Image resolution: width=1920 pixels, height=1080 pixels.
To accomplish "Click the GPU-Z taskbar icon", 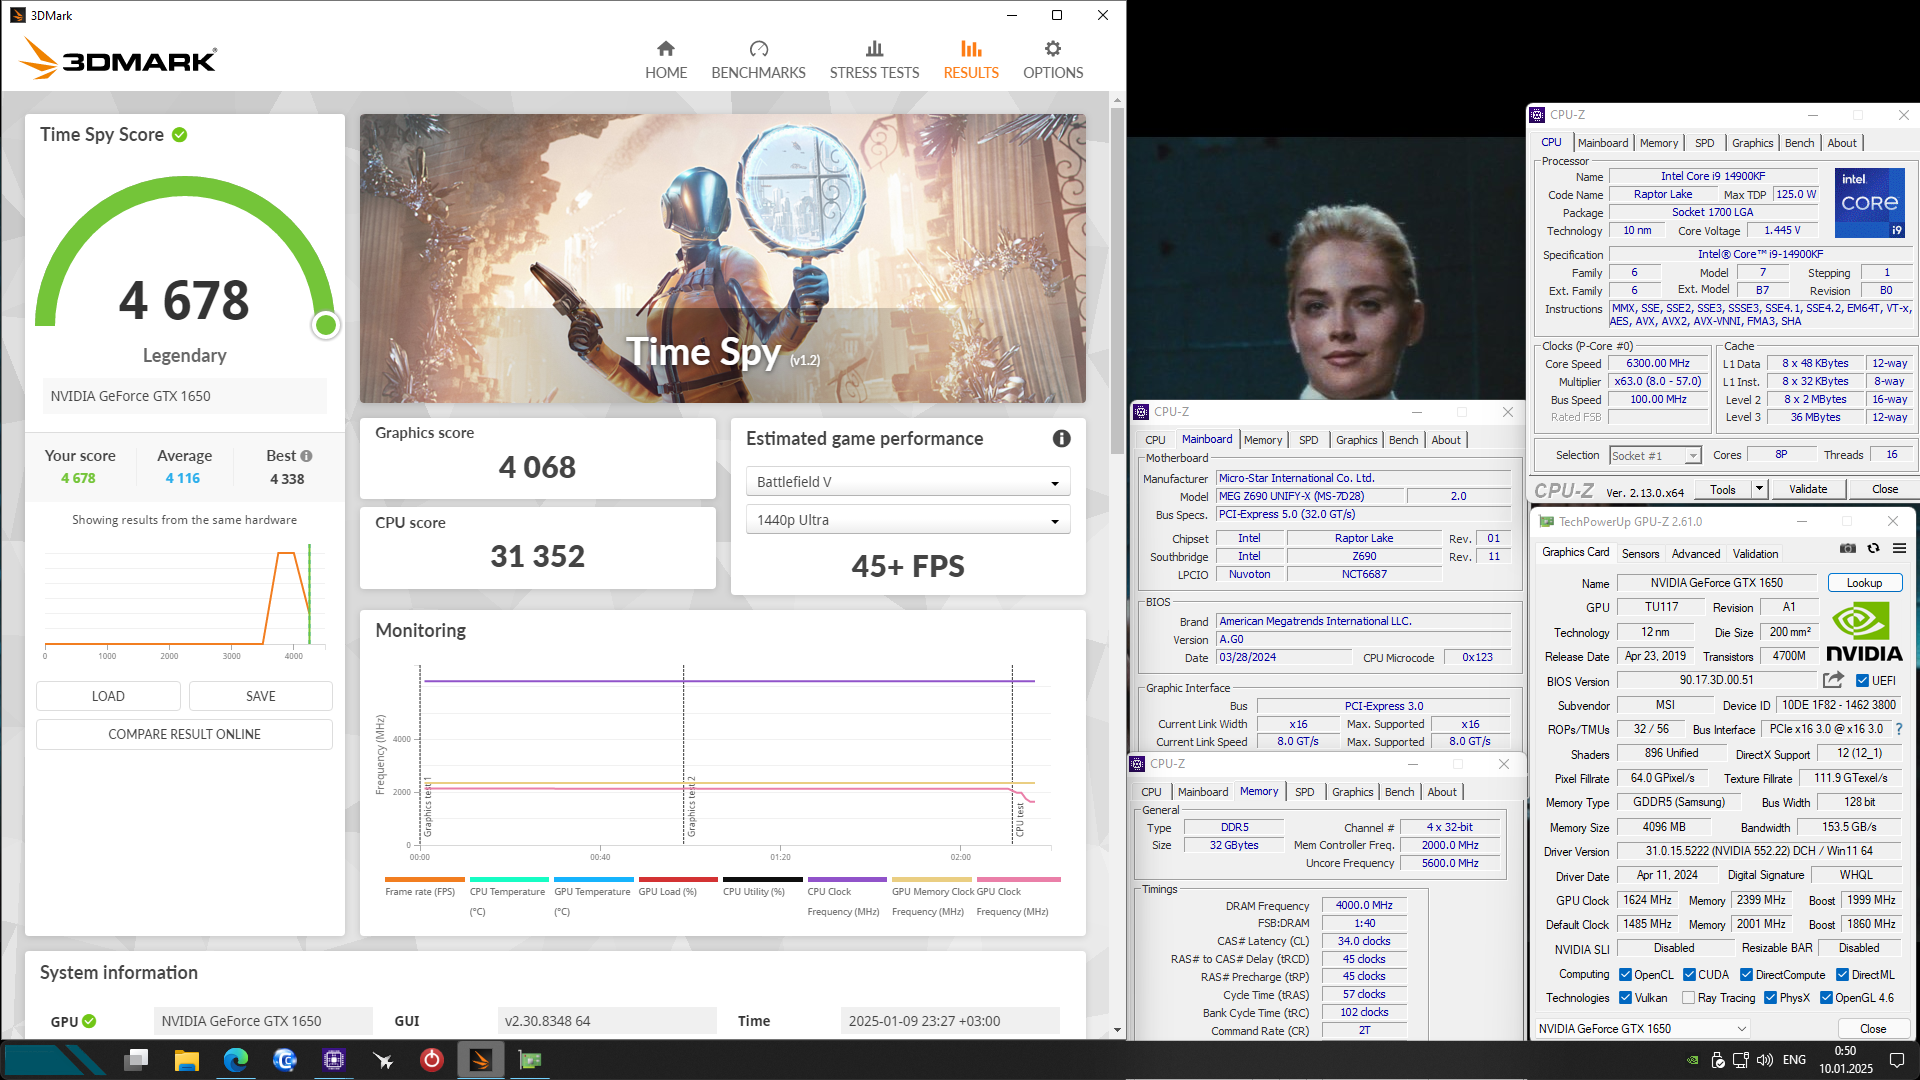I will click(529, 1059).
